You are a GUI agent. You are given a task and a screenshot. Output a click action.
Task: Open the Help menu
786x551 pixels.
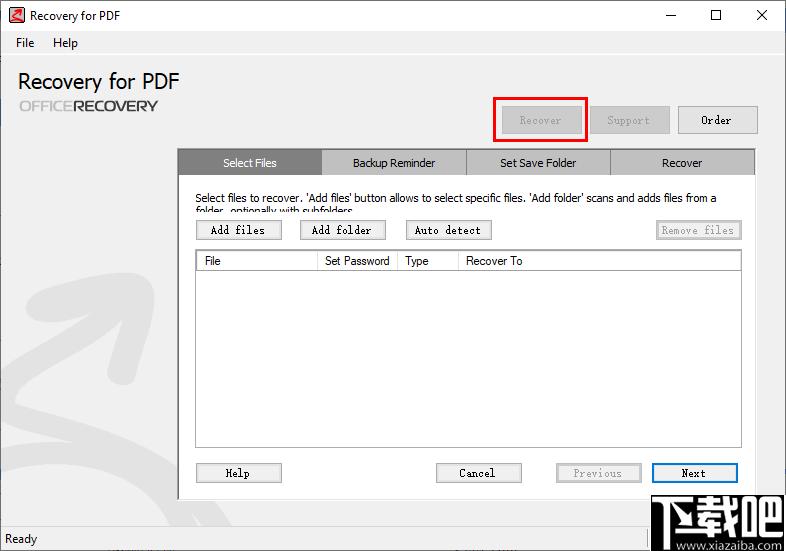point(65,43)
